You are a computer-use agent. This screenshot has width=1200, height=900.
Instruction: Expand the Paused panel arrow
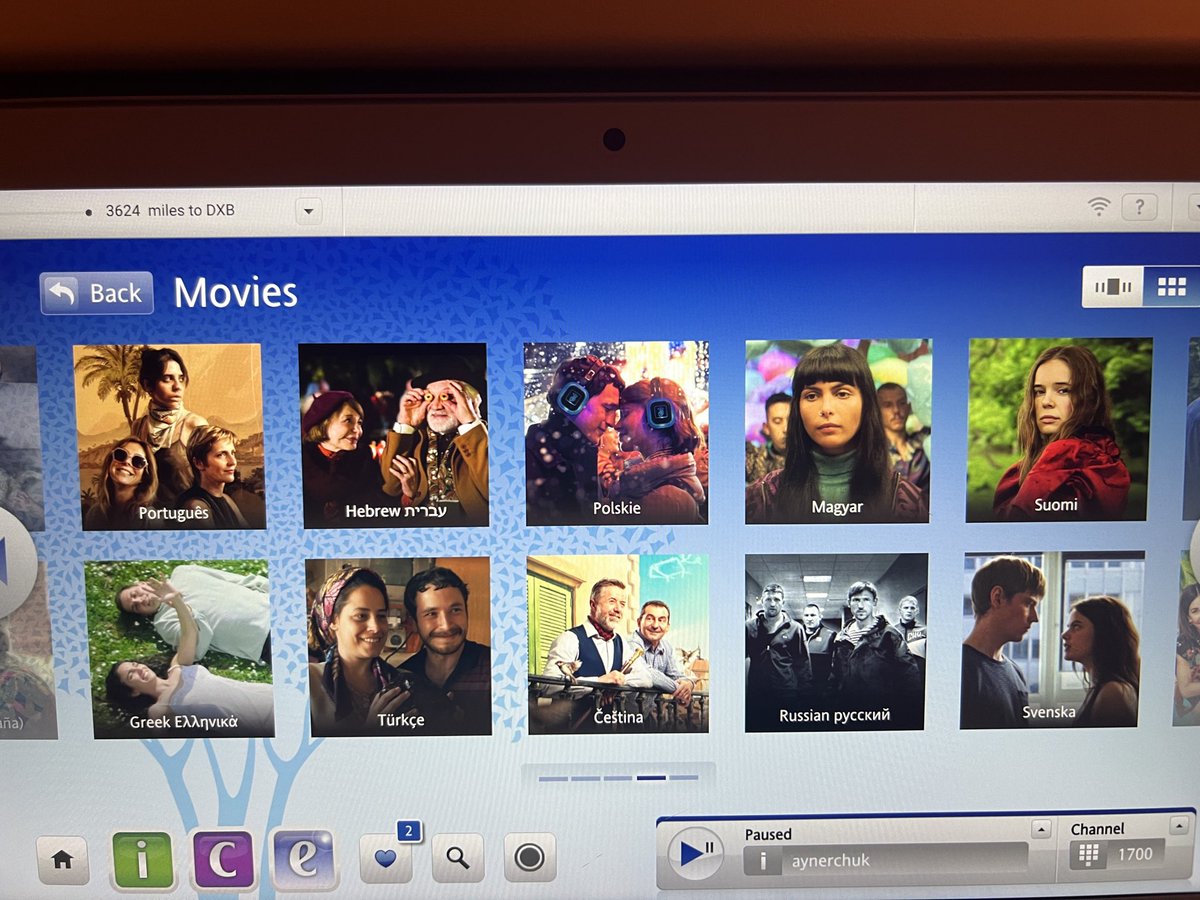click(1041, 829)
